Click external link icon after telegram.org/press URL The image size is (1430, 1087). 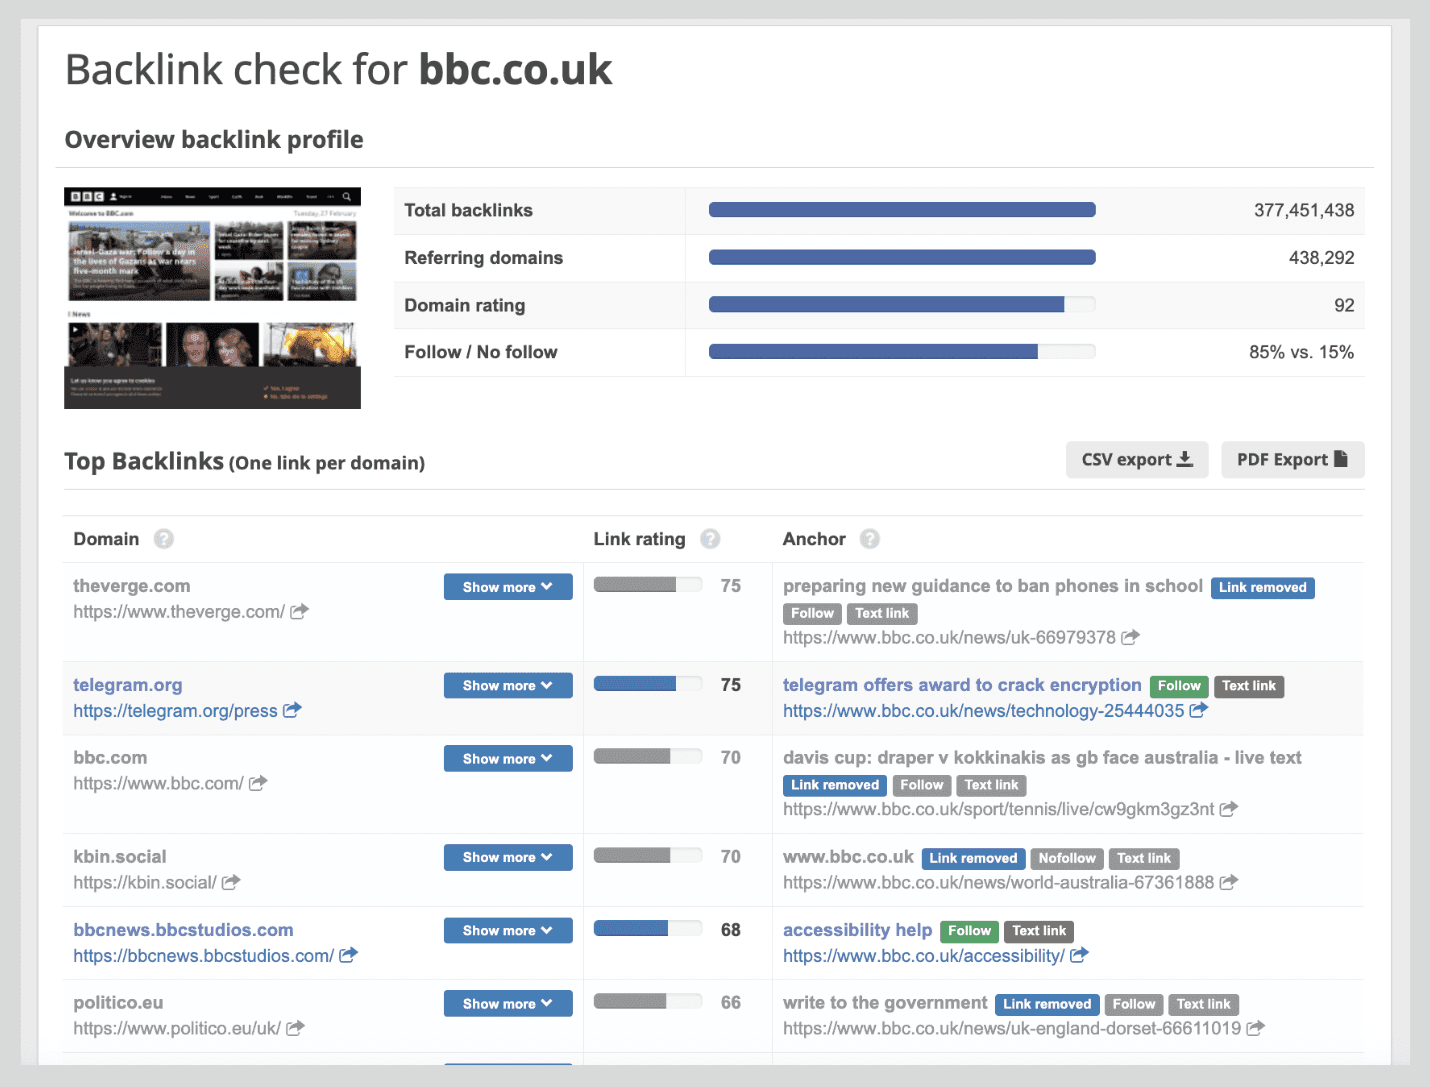[292, 710]
